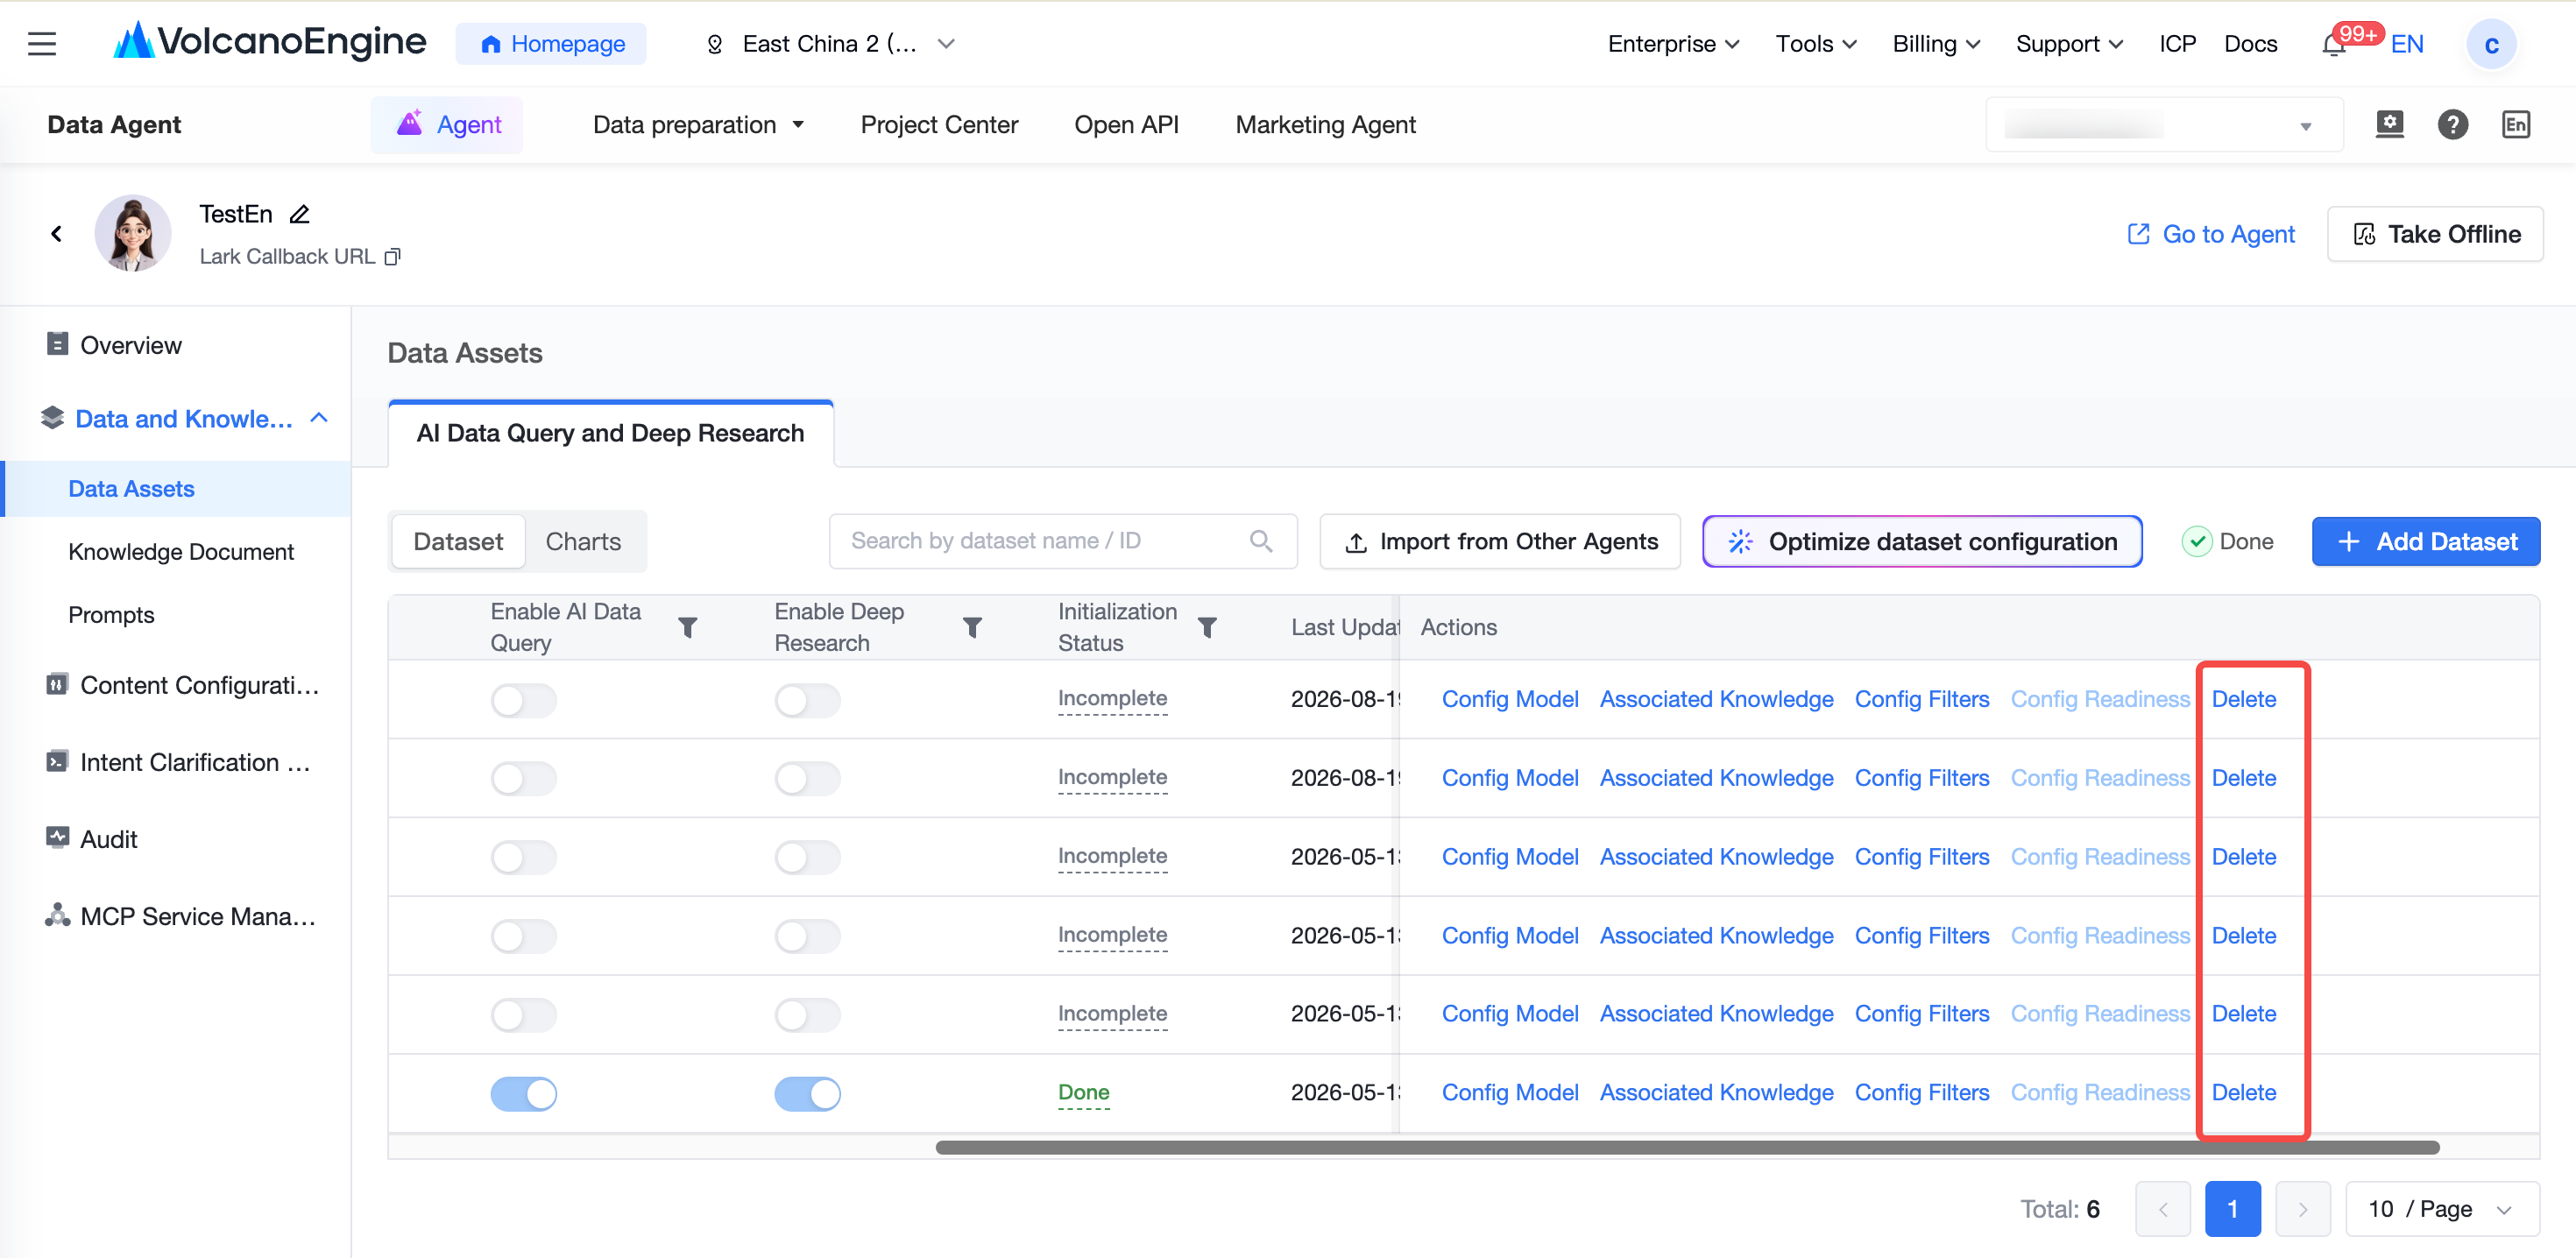Open the Project Center menu
2576x1258 pixels.
tap(939, 125)
